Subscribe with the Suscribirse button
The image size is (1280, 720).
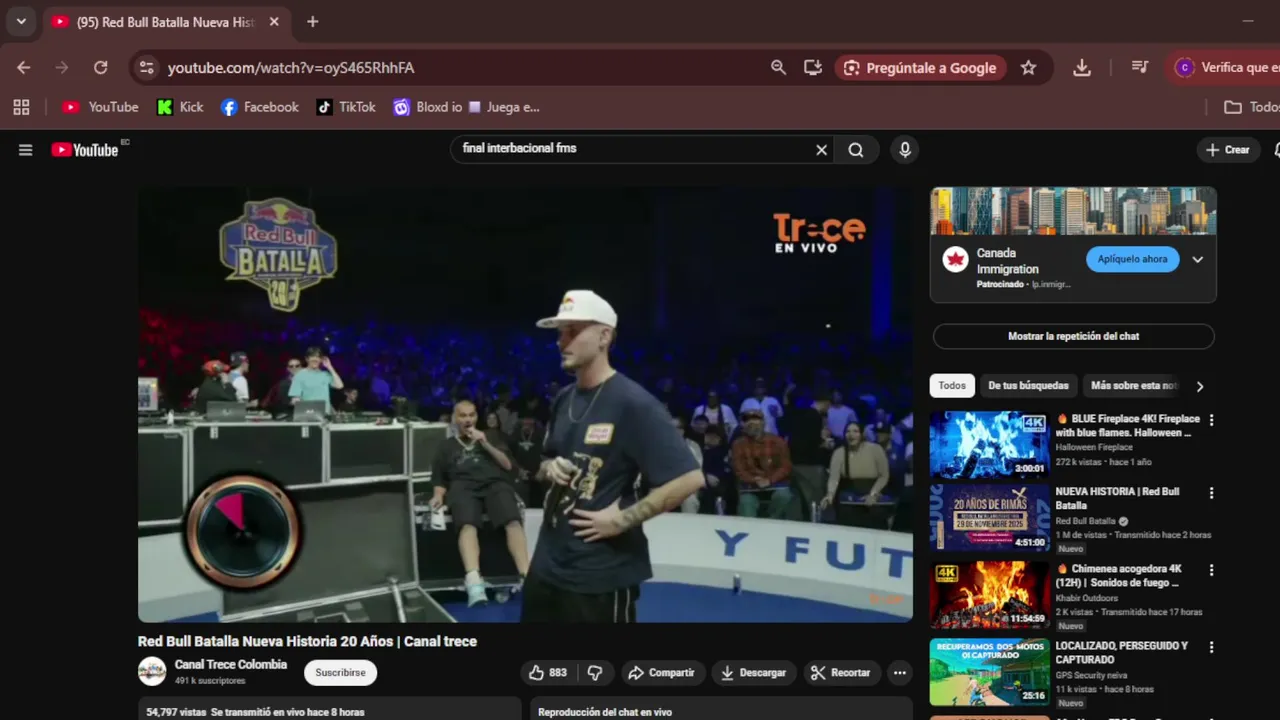pyautogui.click(x=340, y=672)
